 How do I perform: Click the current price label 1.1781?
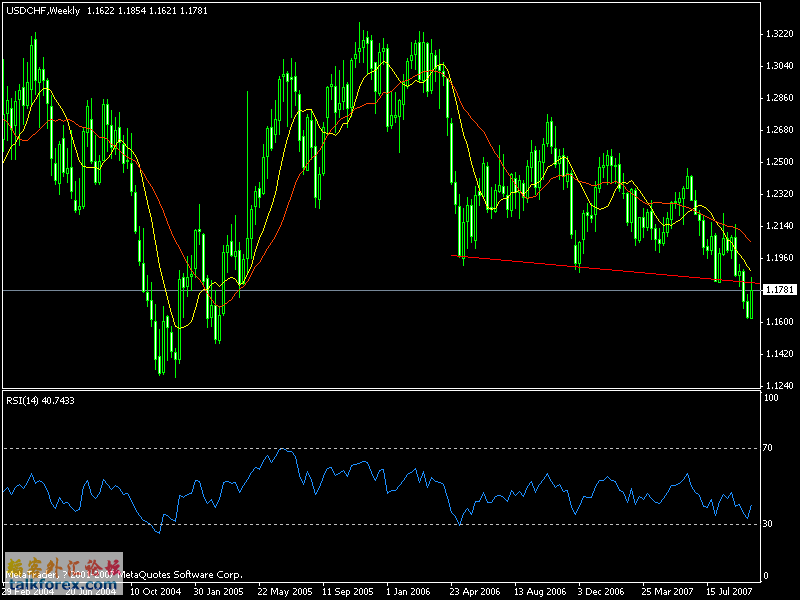click(x=777, y=290)
